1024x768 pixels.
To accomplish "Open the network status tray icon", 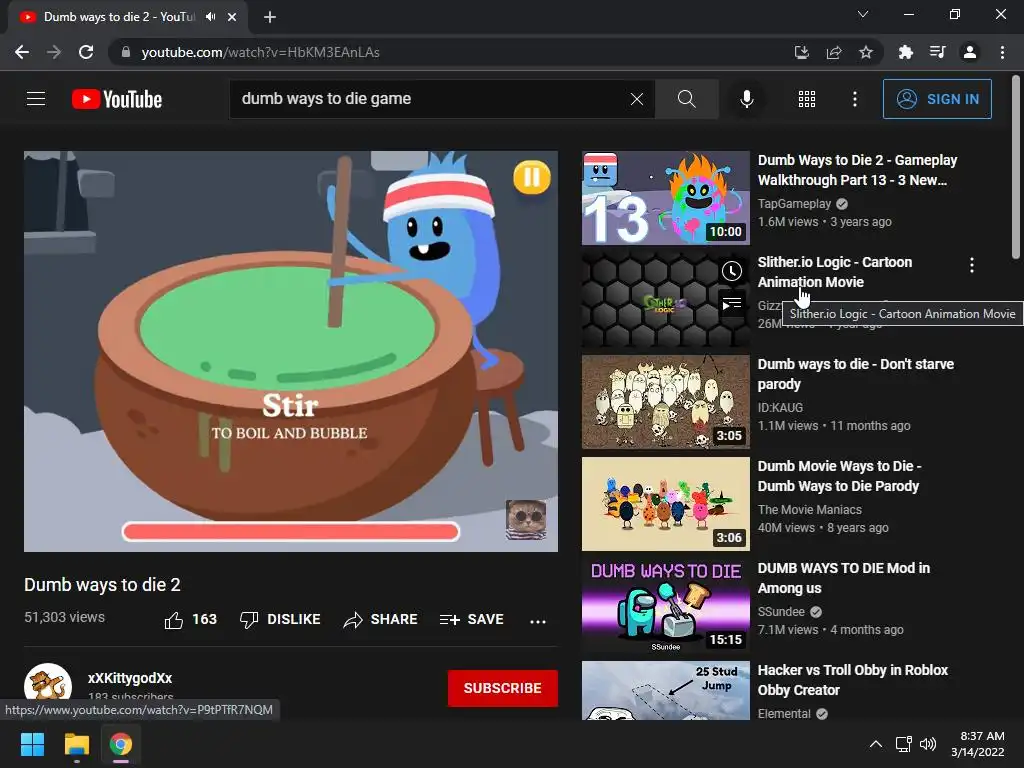I will pos(903,744).
